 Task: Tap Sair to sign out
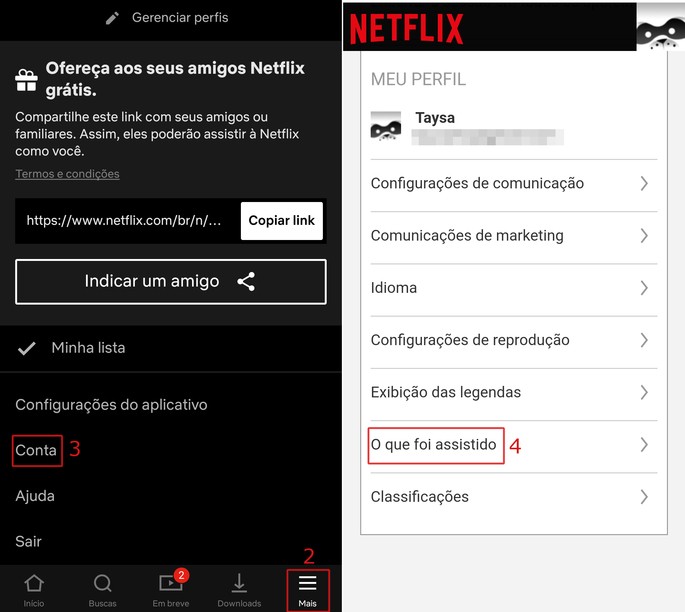pos(29,541)
